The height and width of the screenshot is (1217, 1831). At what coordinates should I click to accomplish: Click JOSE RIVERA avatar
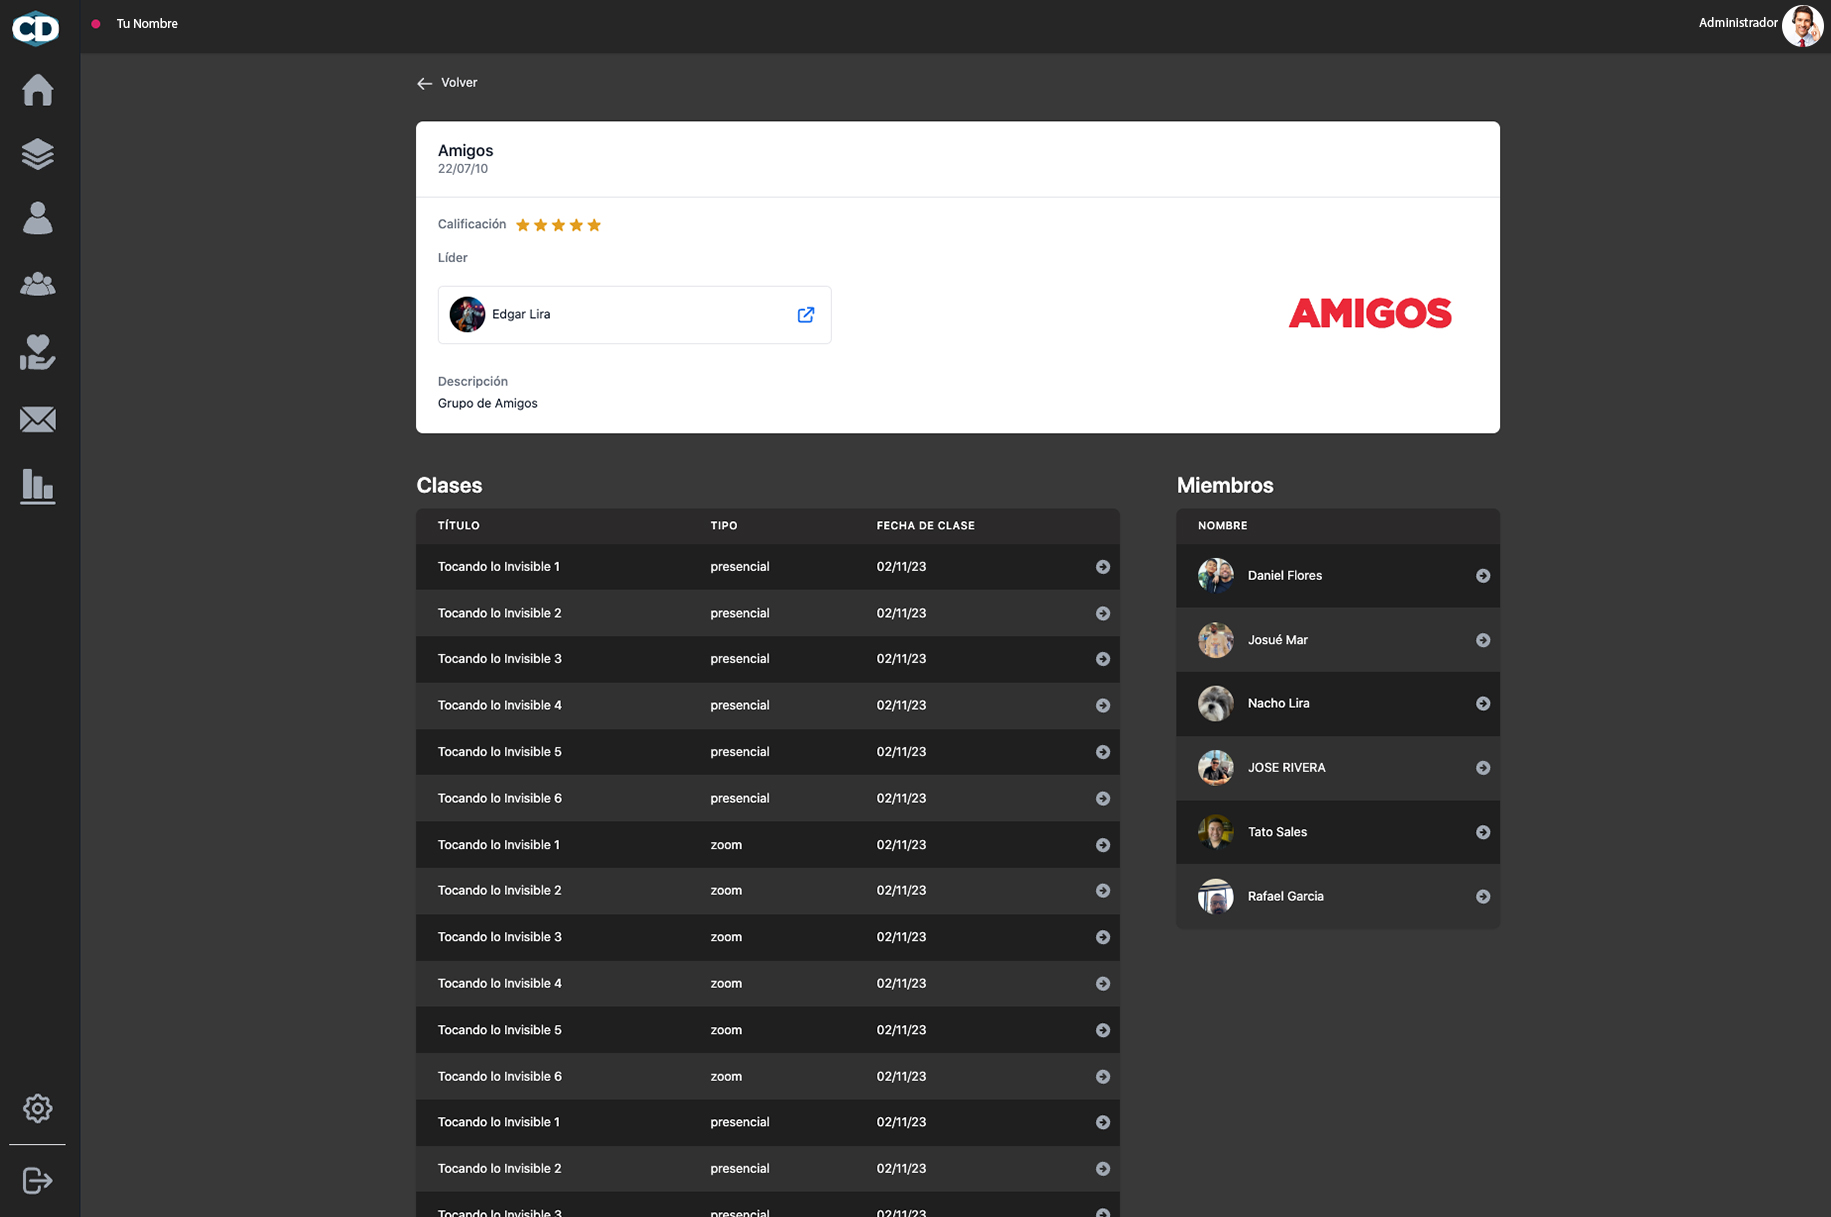[1216, 768]
